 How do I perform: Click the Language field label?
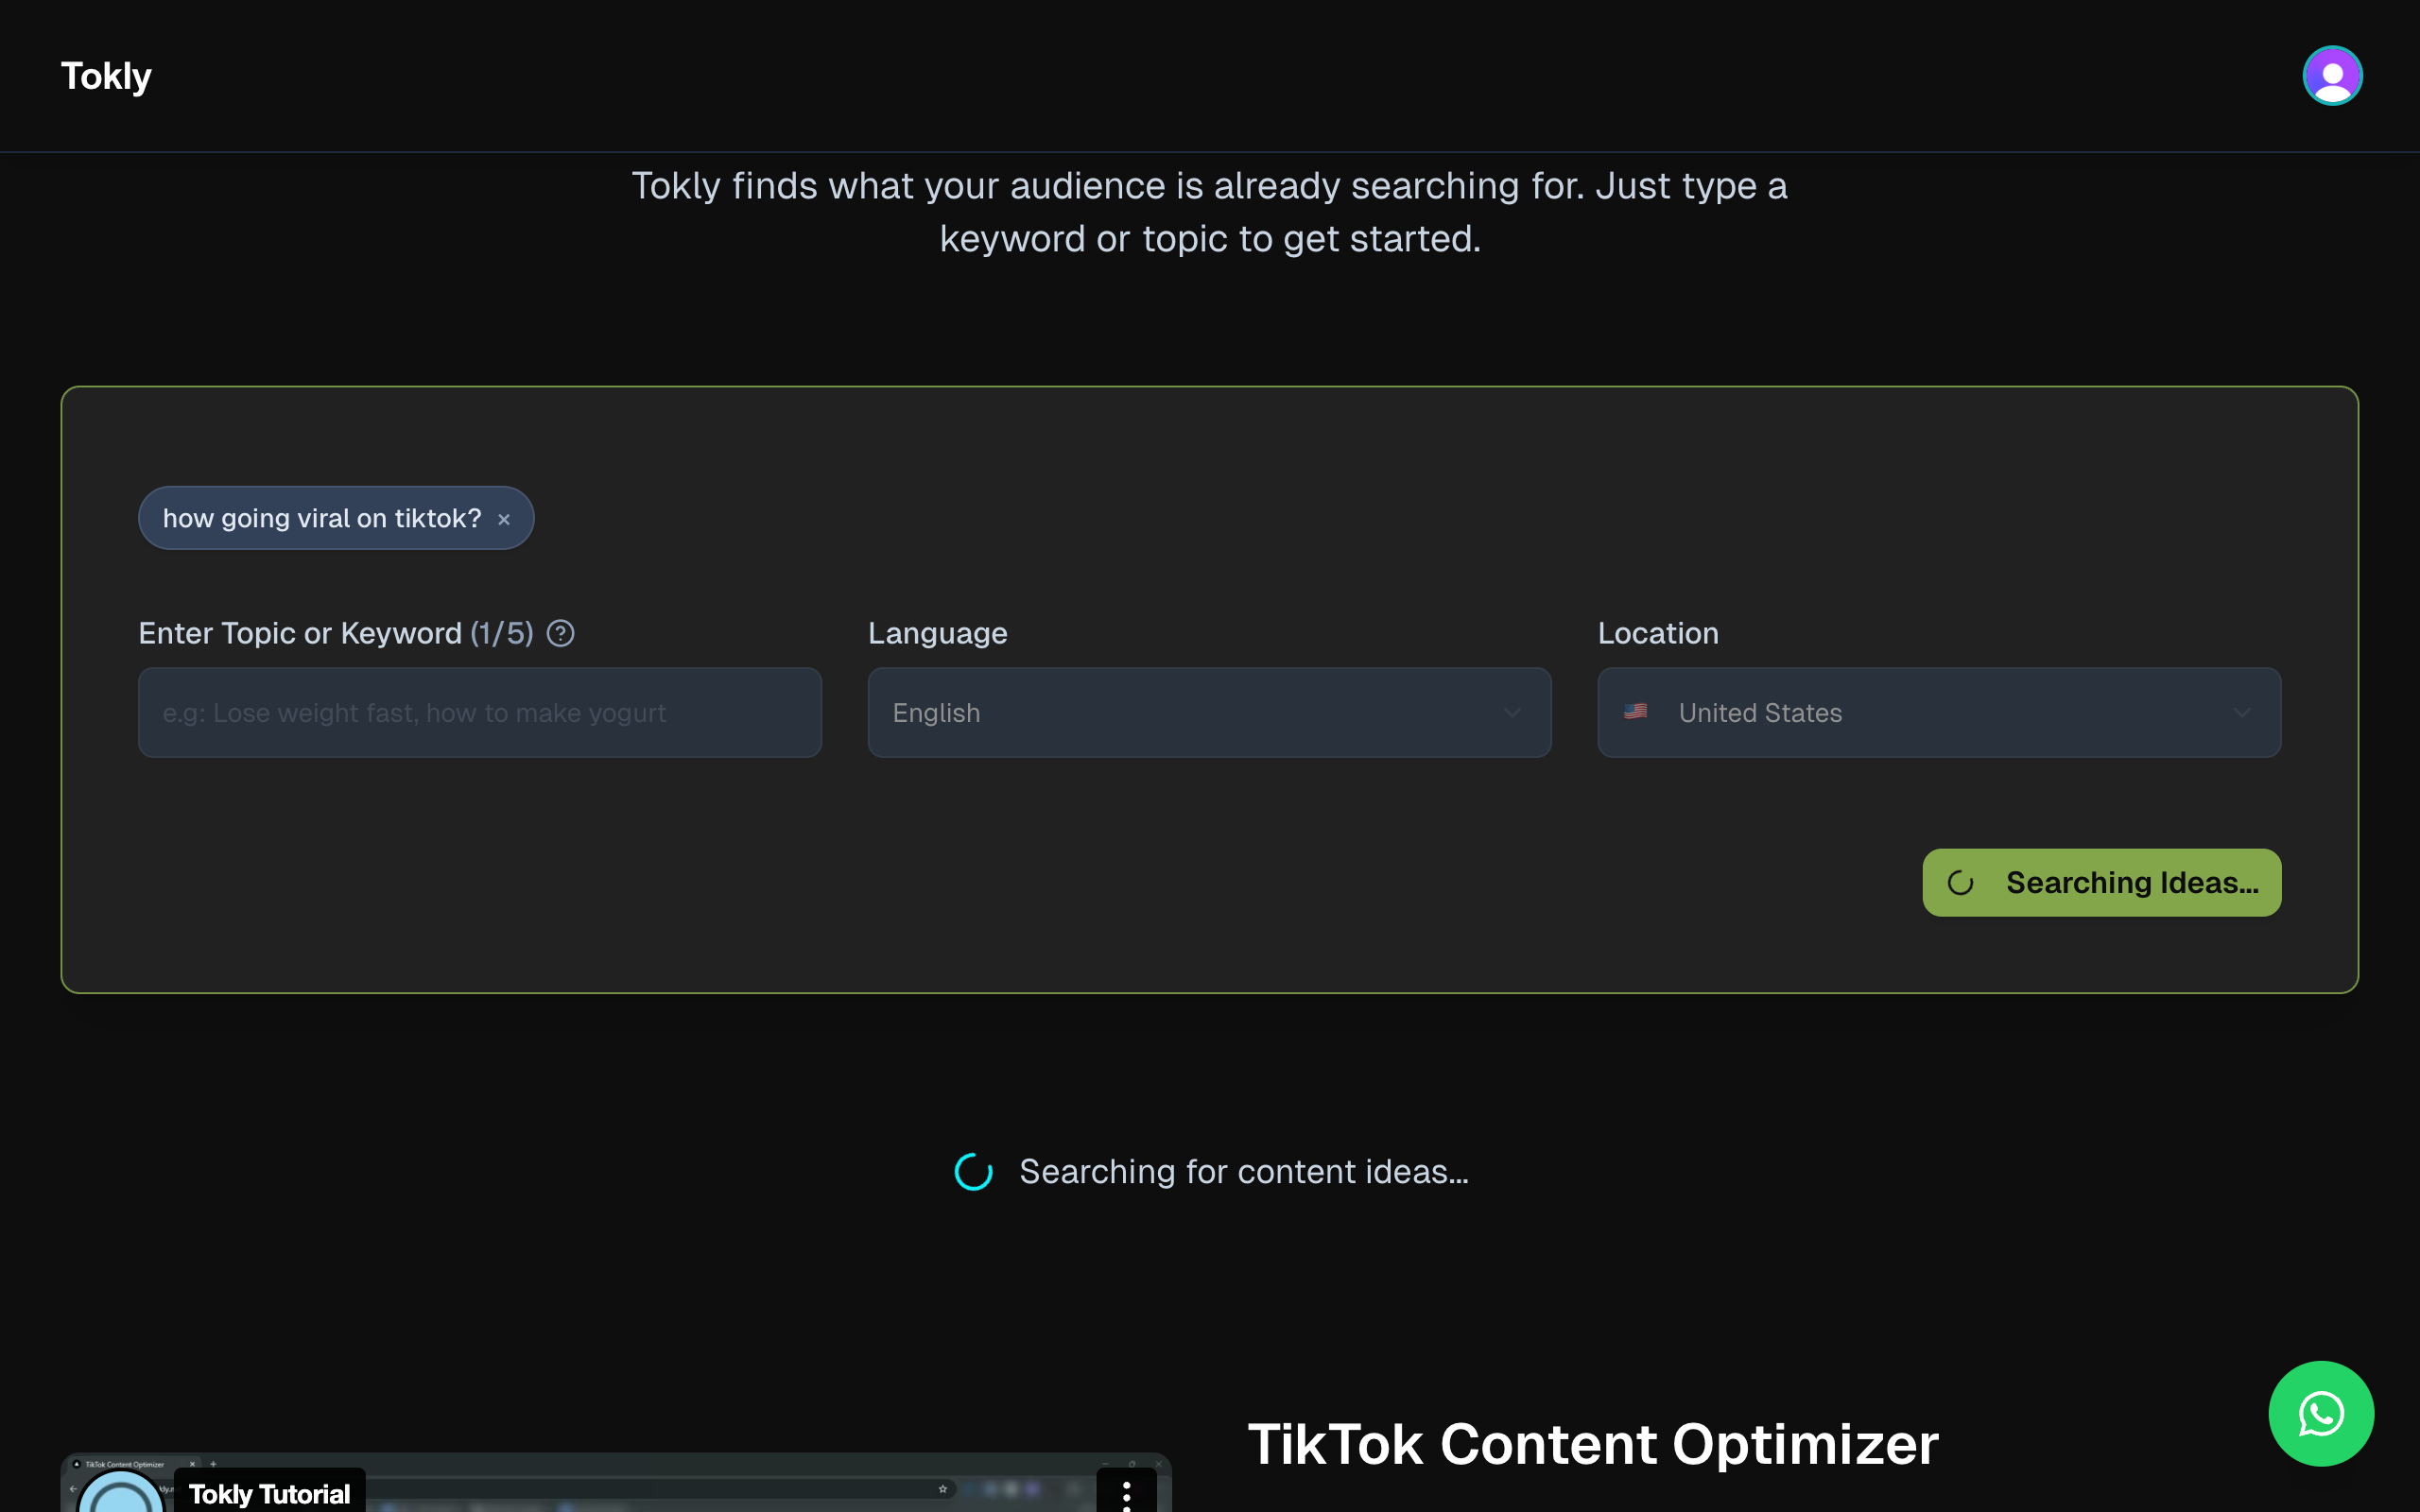(x=937, y=633)
